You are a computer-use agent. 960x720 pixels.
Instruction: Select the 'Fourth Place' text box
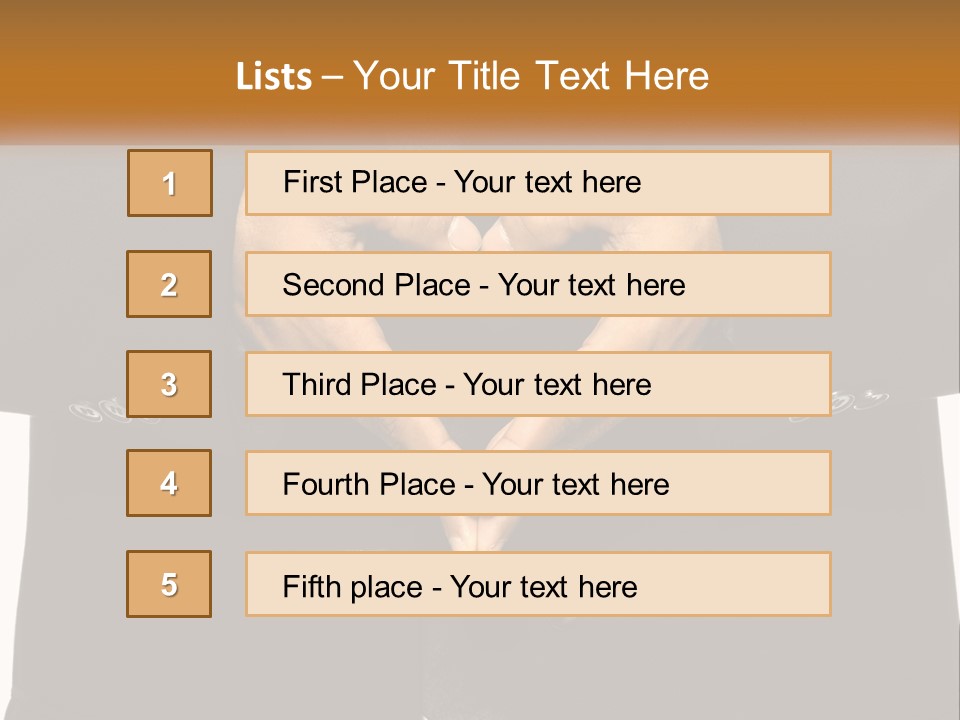tap(538, 483)
